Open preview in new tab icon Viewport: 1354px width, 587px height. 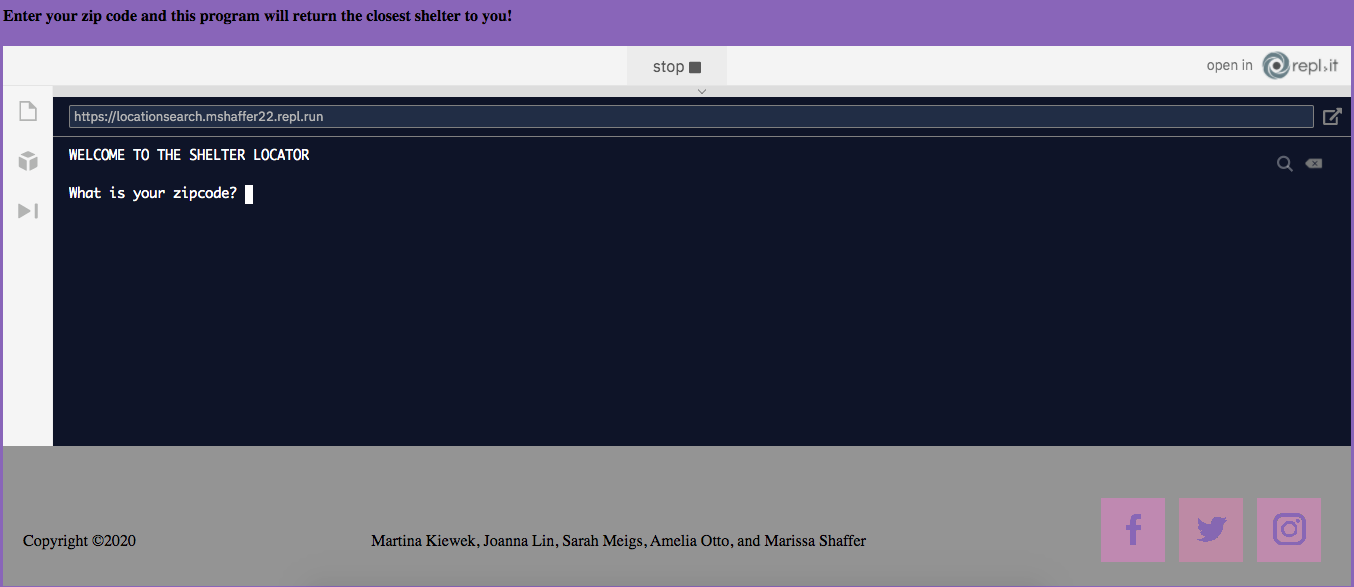pos(1332,117)
